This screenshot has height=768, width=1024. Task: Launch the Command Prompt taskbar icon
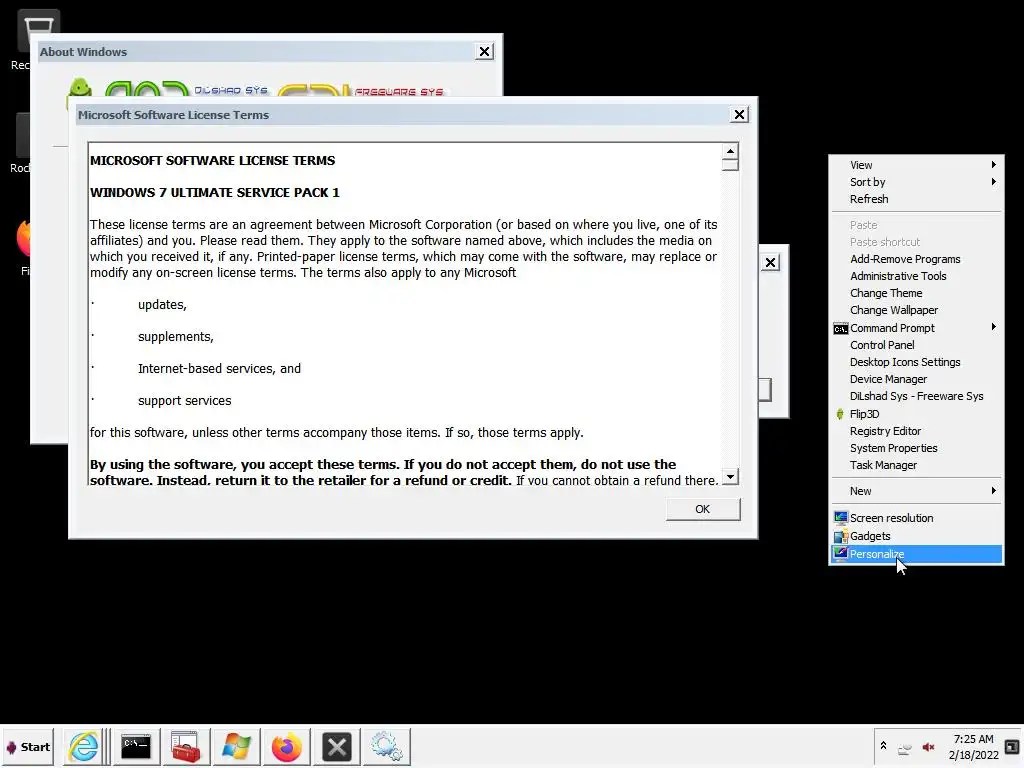tap(136, 746)
